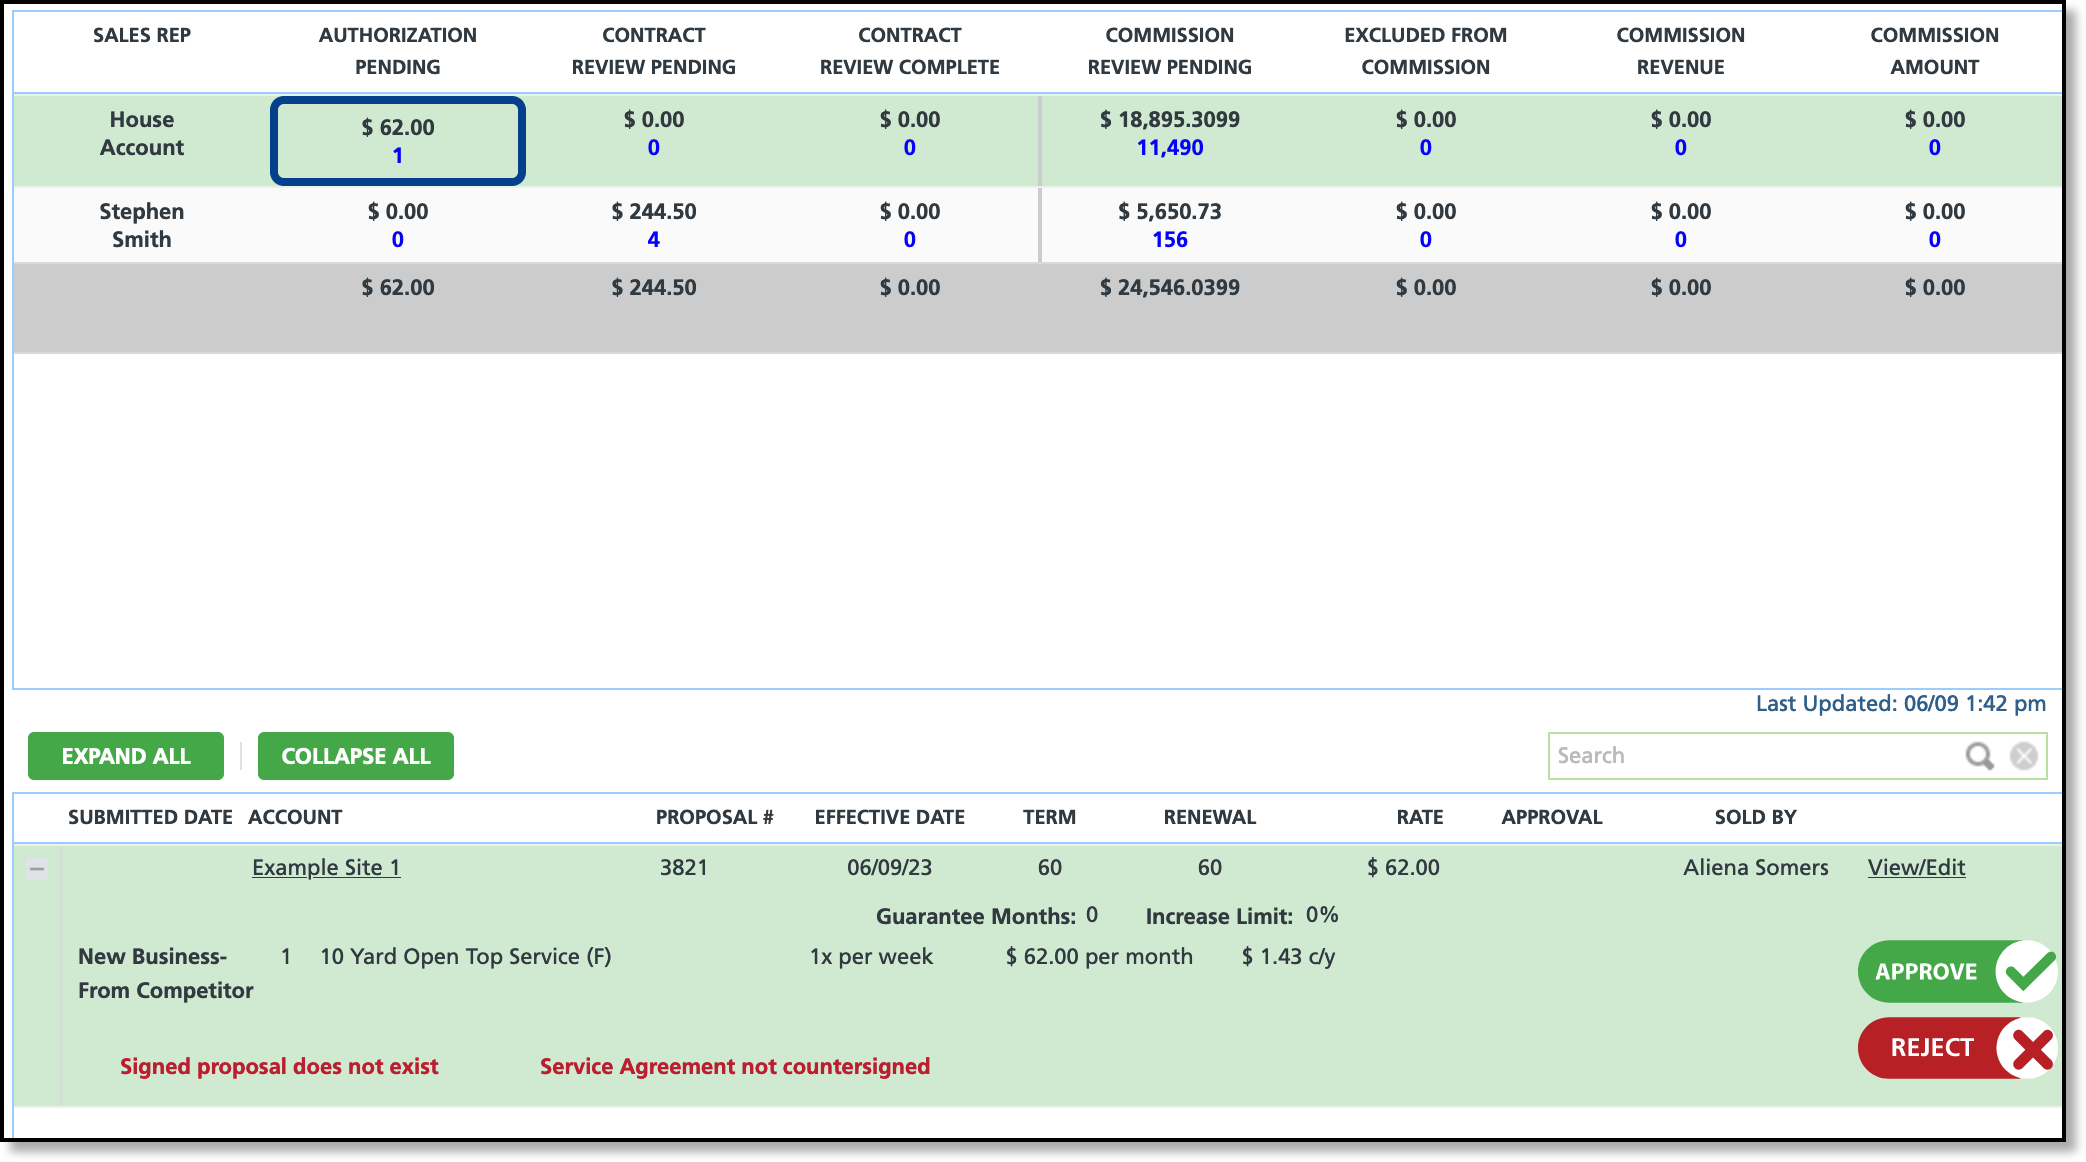The image size is (2086, 1162).
Task: Open House Account 11,490 commission reviews
Action: 1169,148
